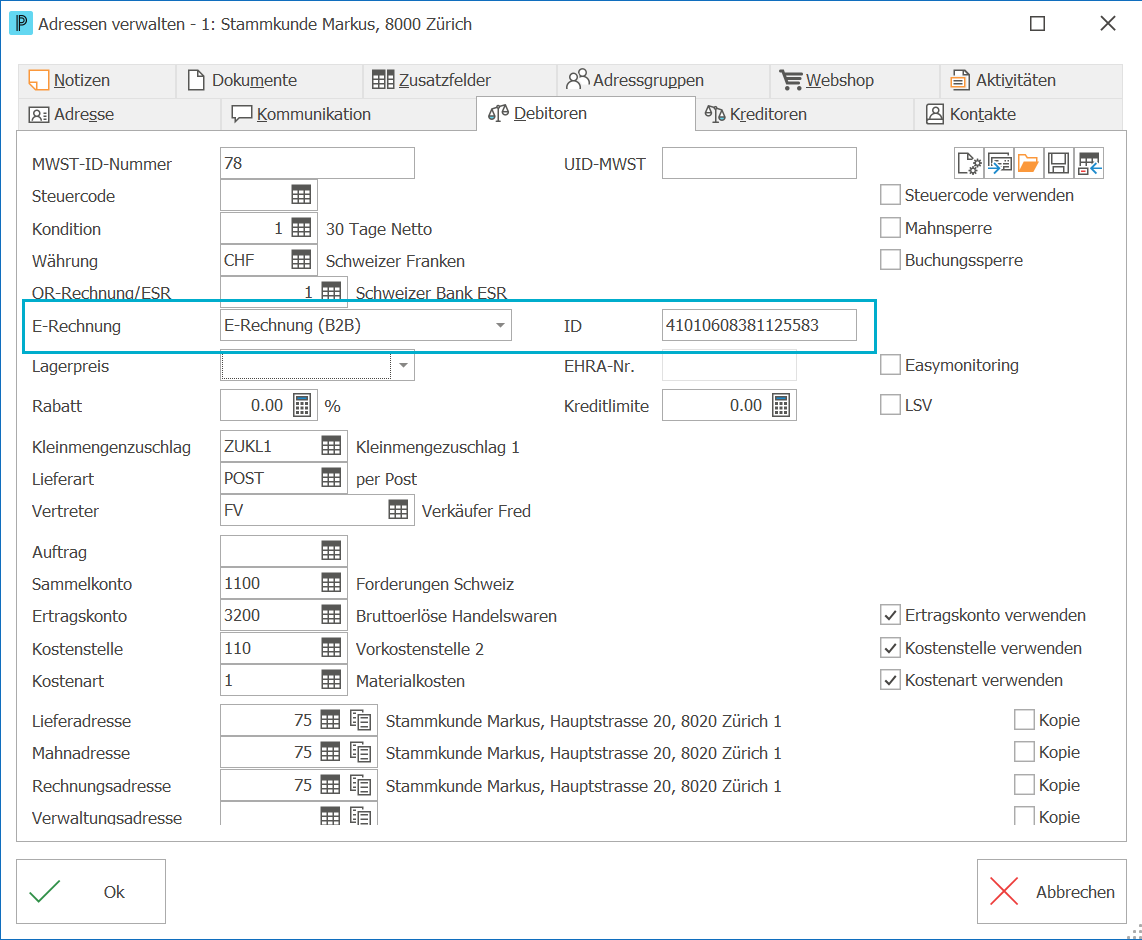The width and height of the screenshot is (1142, 940).
Task: Click the Lieferadresse address details icon
Action: tap(361, 720)
